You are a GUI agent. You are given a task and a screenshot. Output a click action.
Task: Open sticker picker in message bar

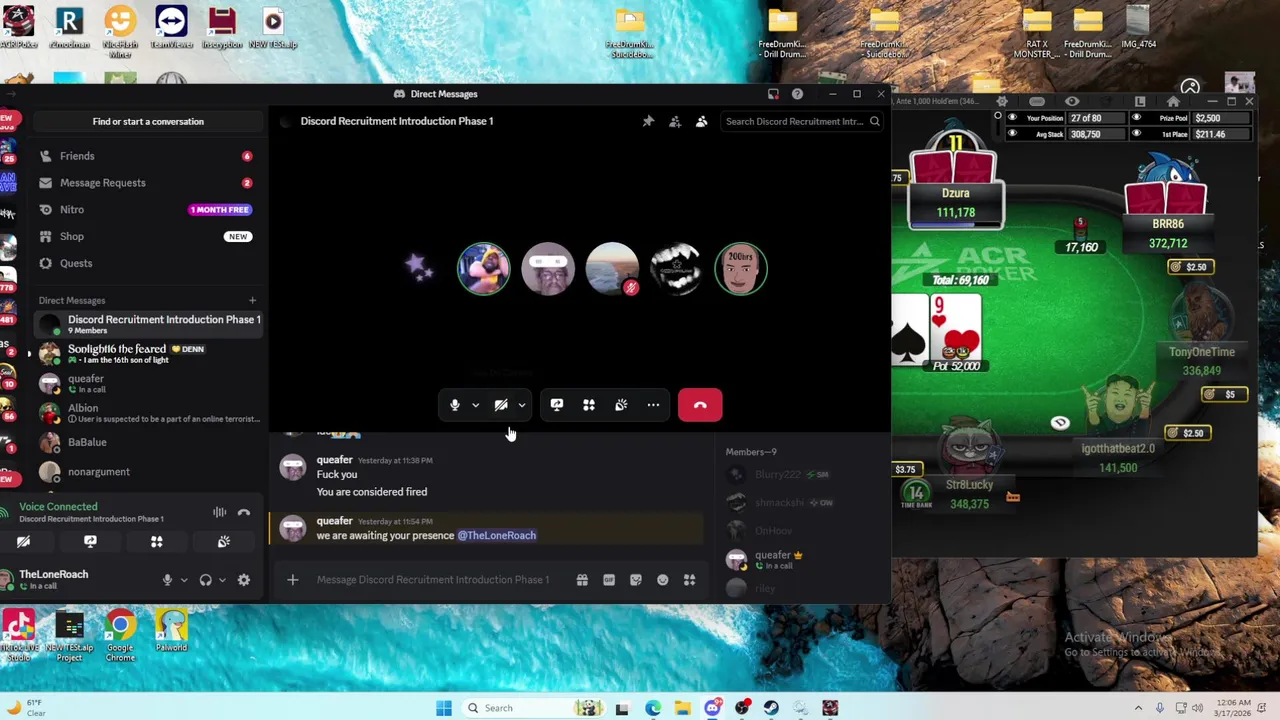(x=636, y=580)
